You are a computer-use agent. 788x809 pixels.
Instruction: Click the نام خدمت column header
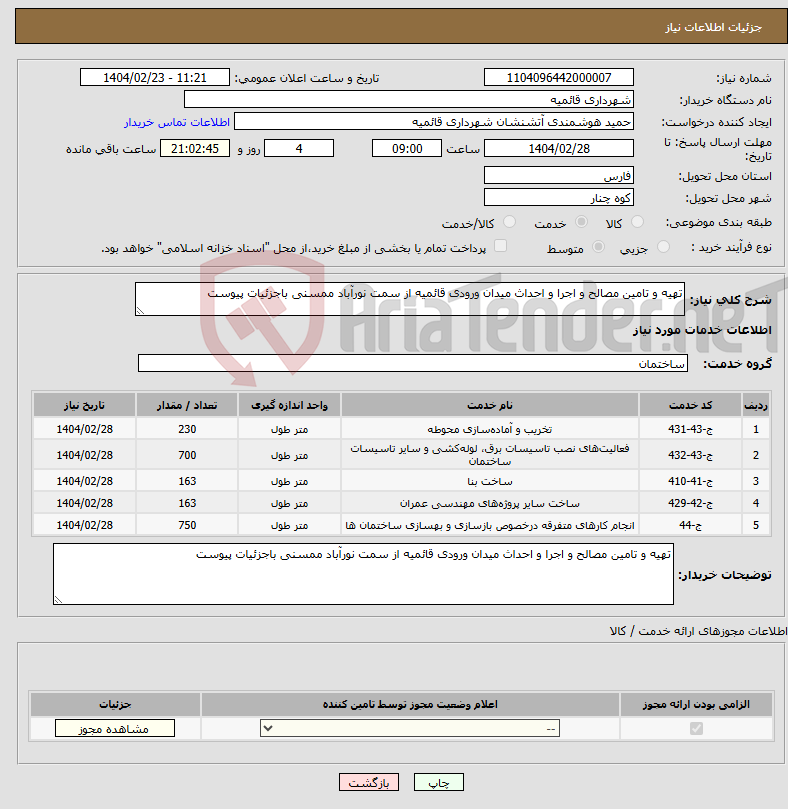click(490, 405)
